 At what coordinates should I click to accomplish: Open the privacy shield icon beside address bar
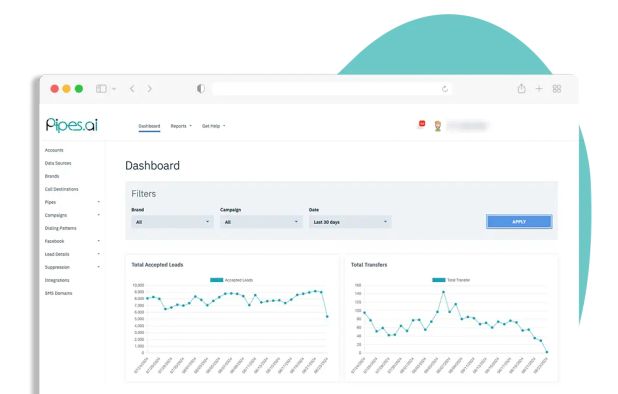(201, 89)
